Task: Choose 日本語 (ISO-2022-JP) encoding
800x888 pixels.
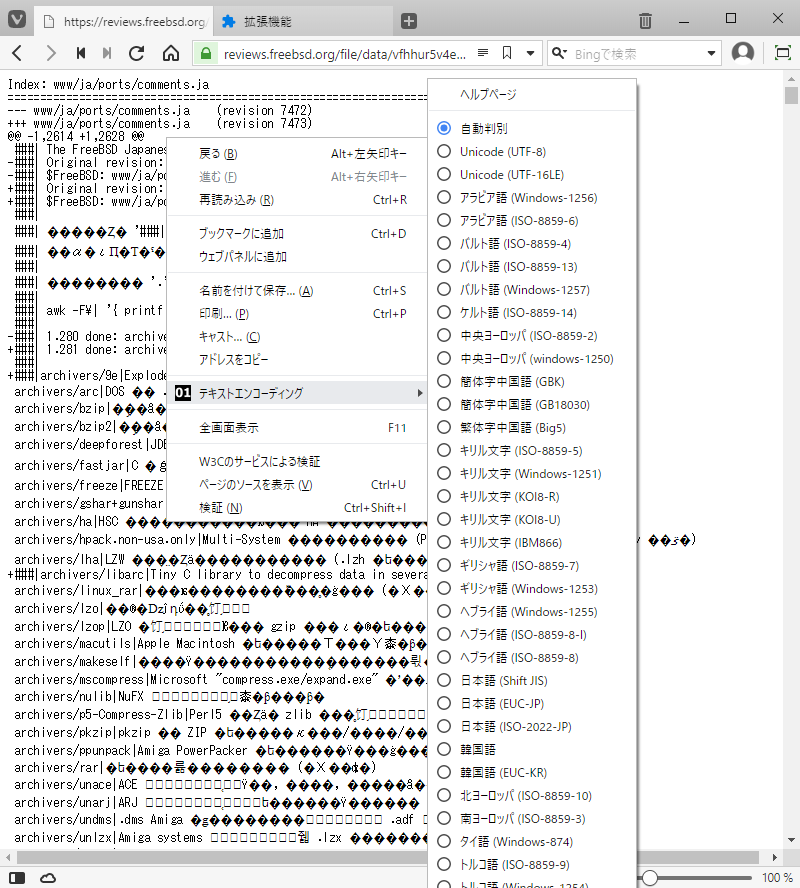Action: [x=532, y=726]
